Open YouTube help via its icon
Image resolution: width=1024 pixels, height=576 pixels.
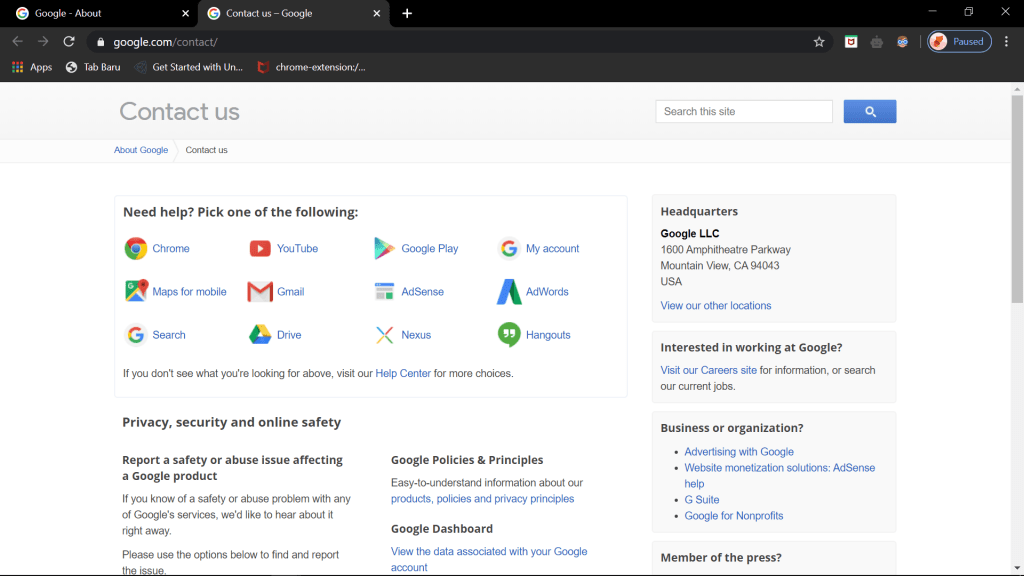click(x=260, y=249)
